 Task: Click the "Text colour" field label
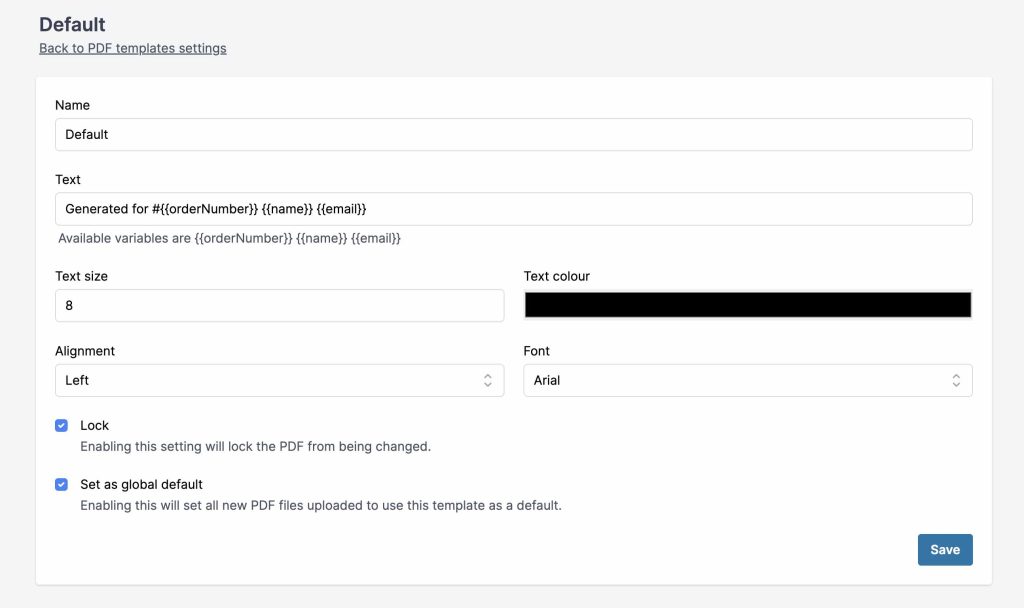(x=556, y=276)
